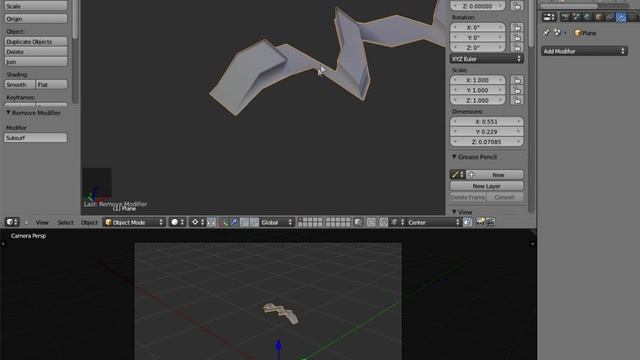Open grease pencil datablock browse icon
Screen dimensions: 640x360
(458, 175)
